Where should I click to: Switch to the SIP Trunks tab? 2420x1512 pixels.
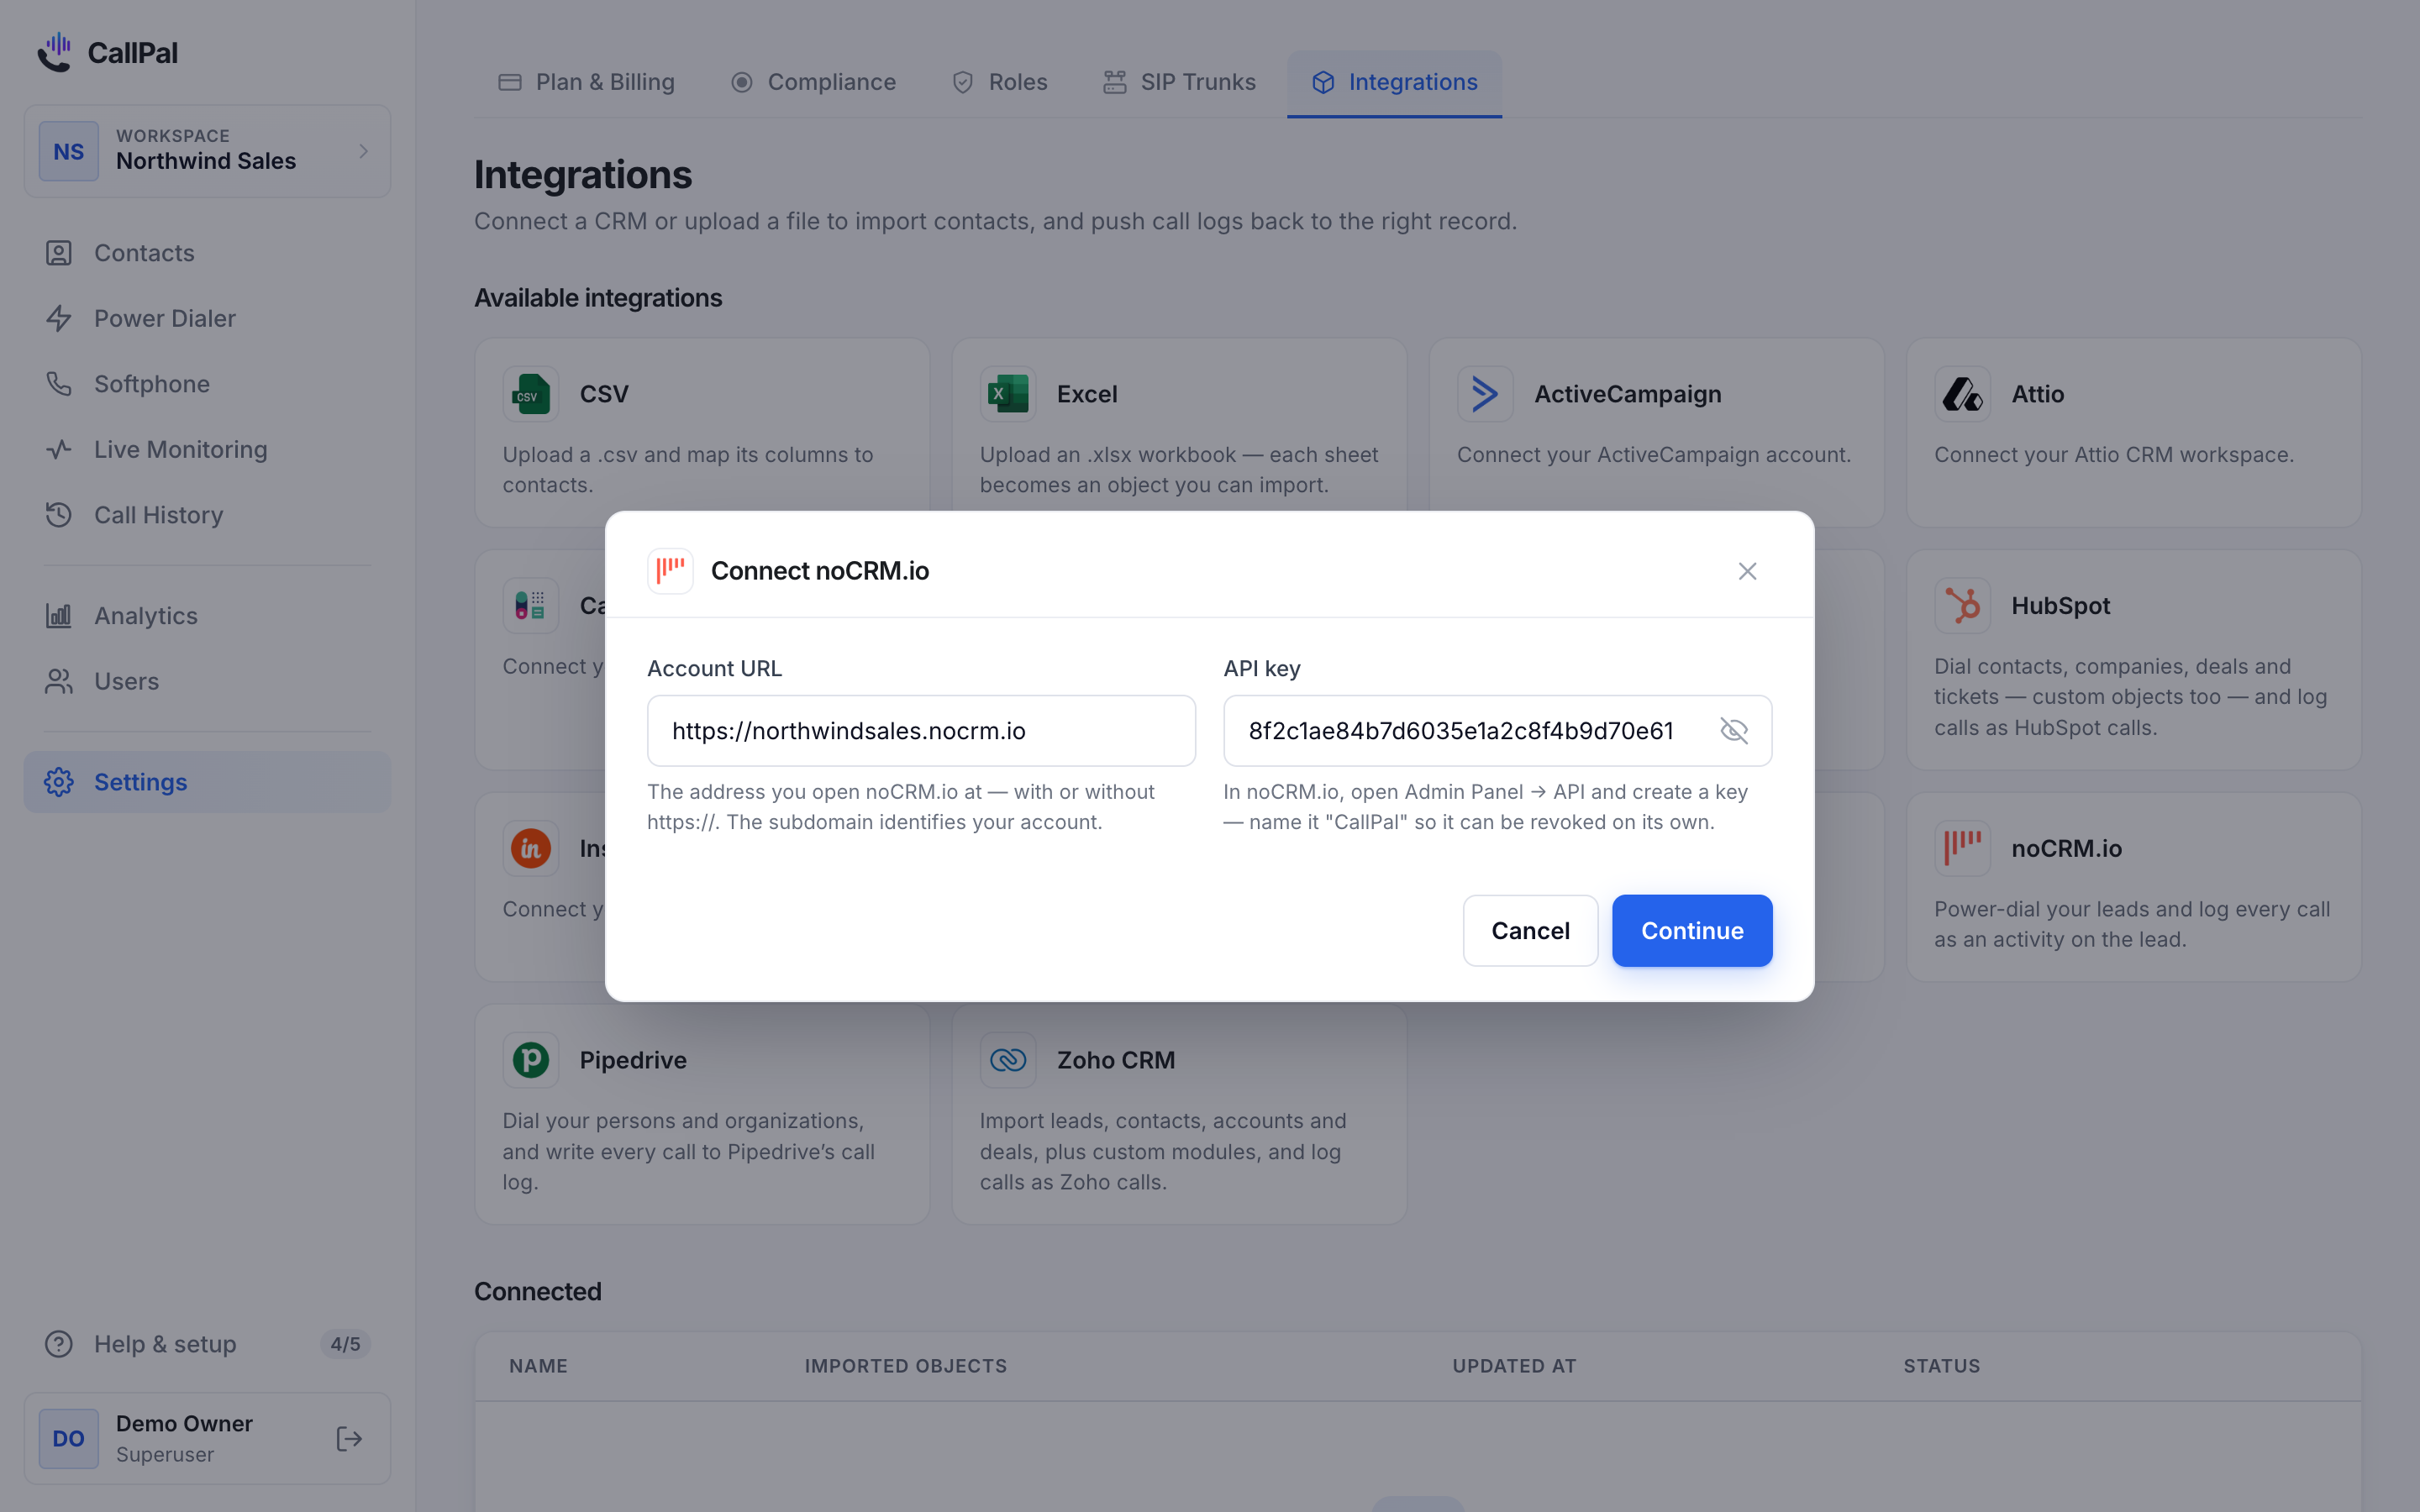pyautogui.click(x=1179, y=82)
